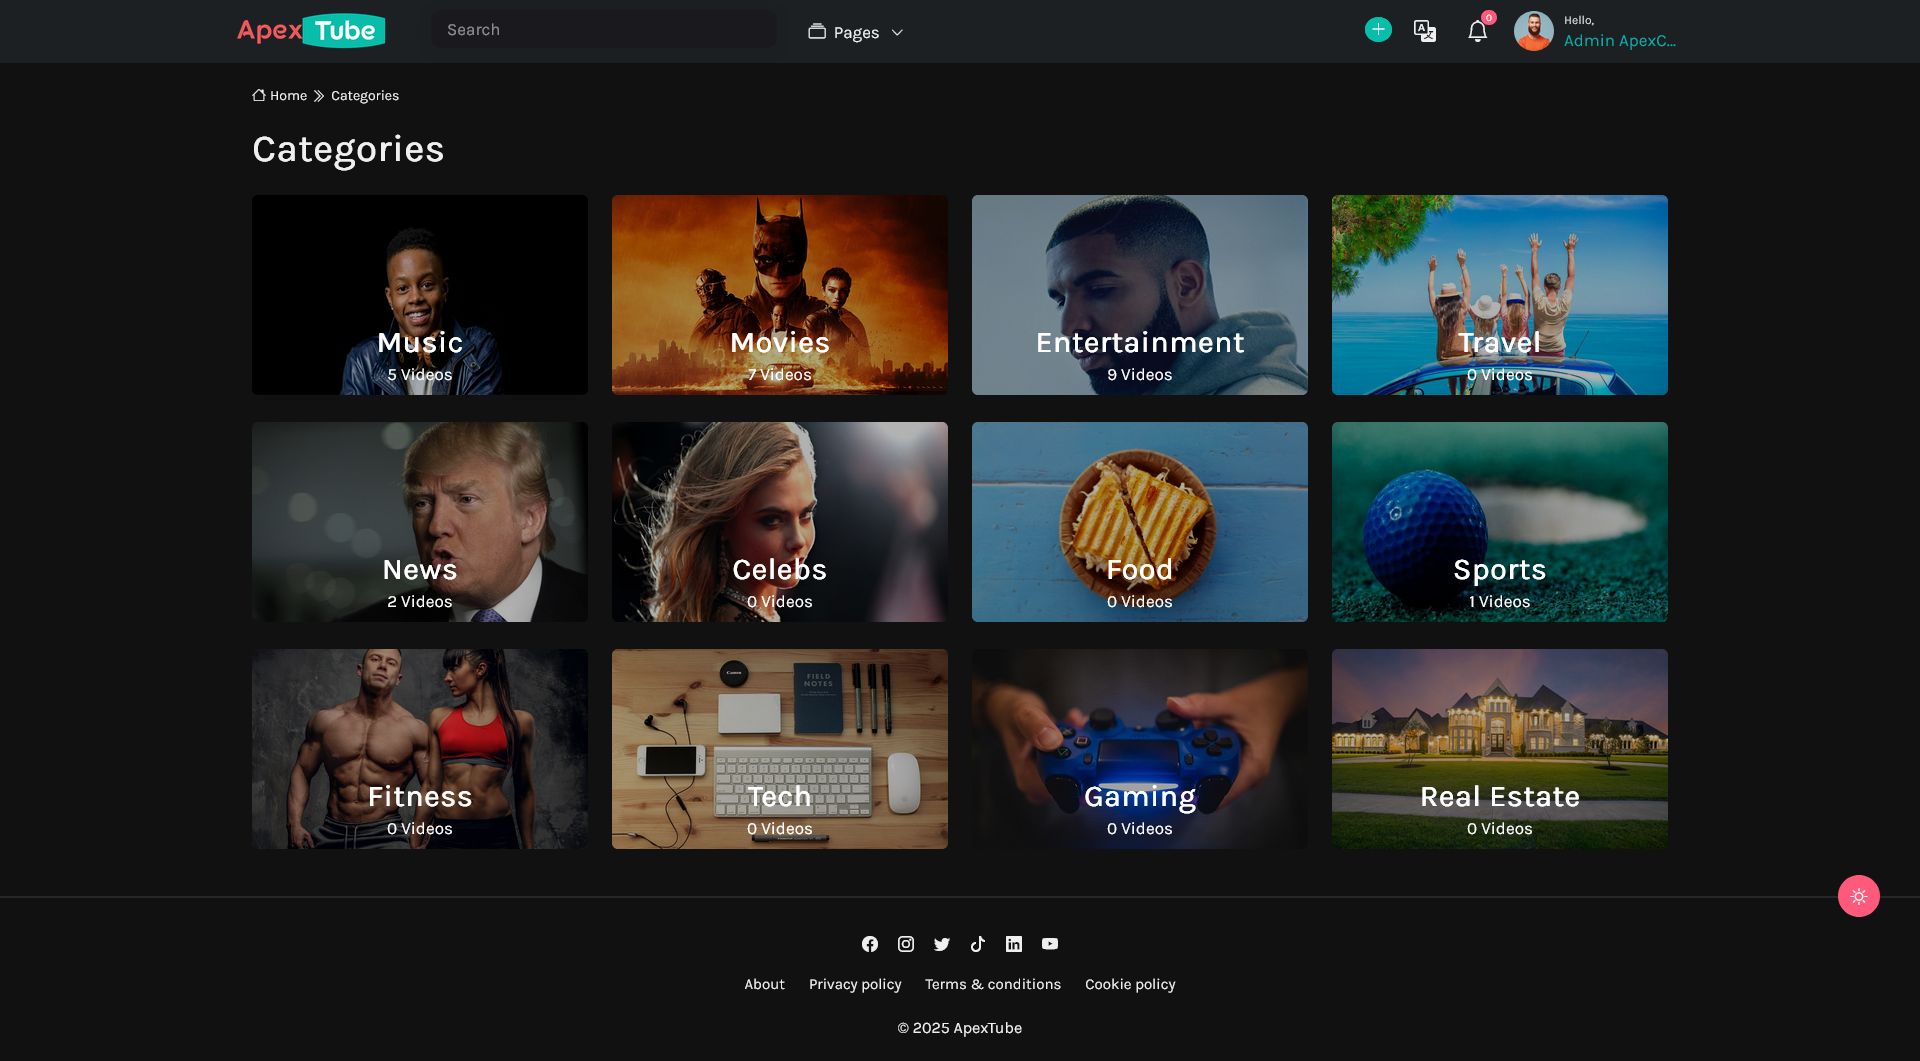Image resolution: width=1920 pixels, height=1061 pixels.
Task: Open the Facebook social icon
Action: point(870,944)
